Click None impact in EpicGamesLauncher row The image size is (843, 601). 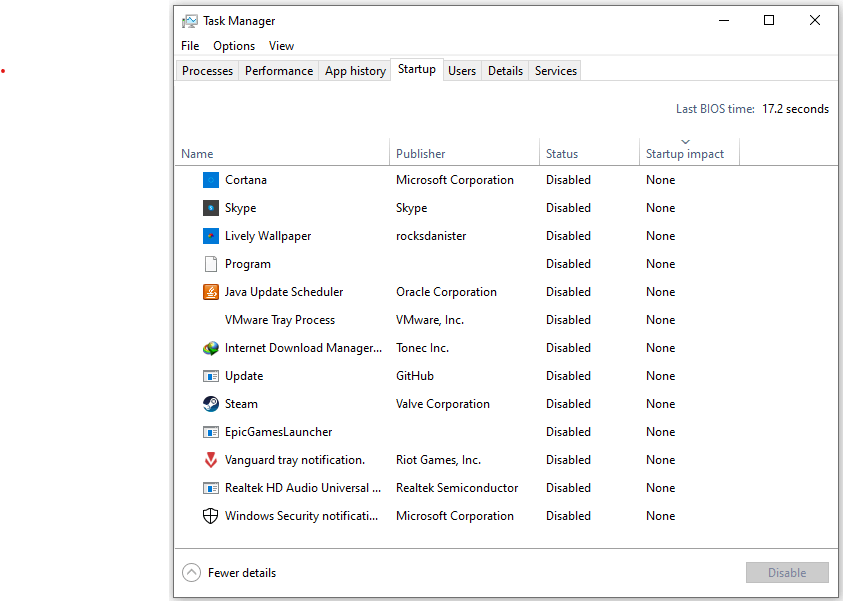[660, 432]
